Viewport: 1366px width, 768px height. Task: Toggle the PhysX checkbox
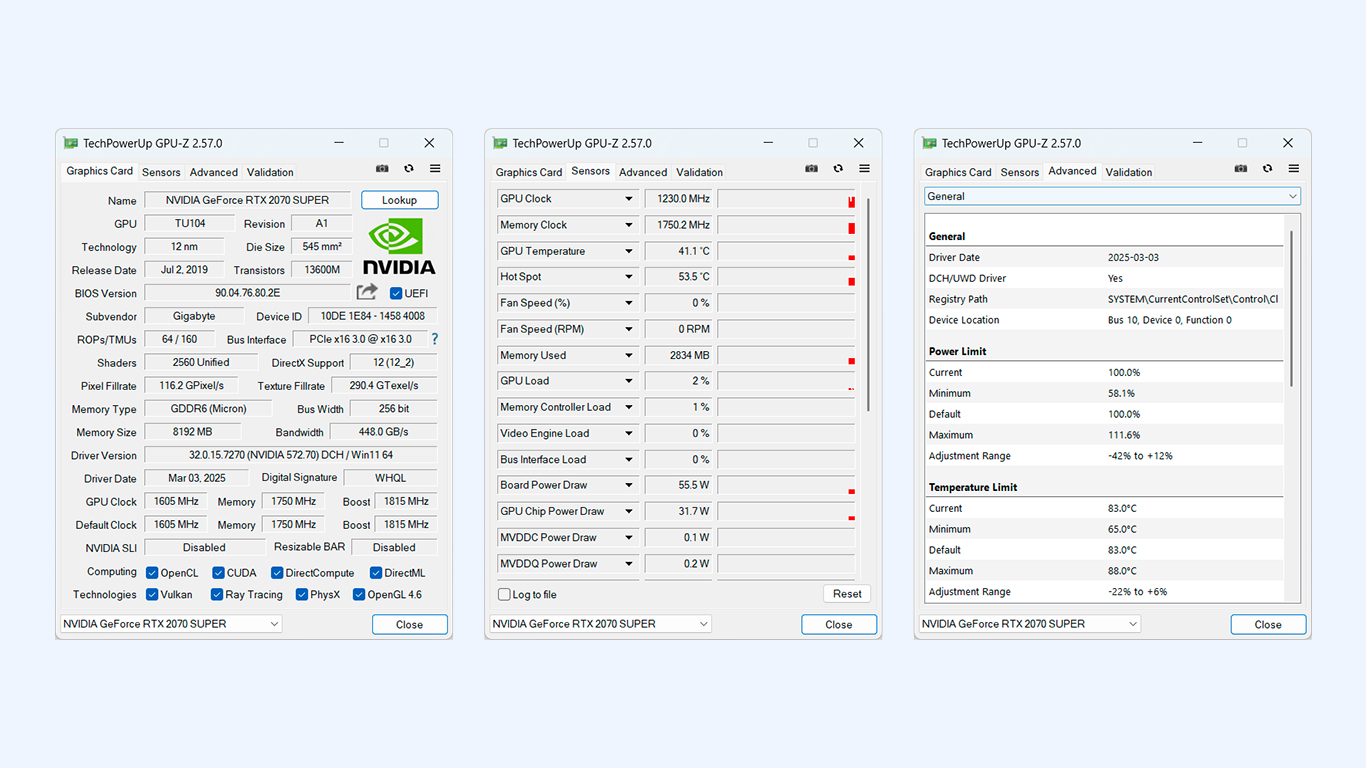pyautogui.click(x=302, y=594)
